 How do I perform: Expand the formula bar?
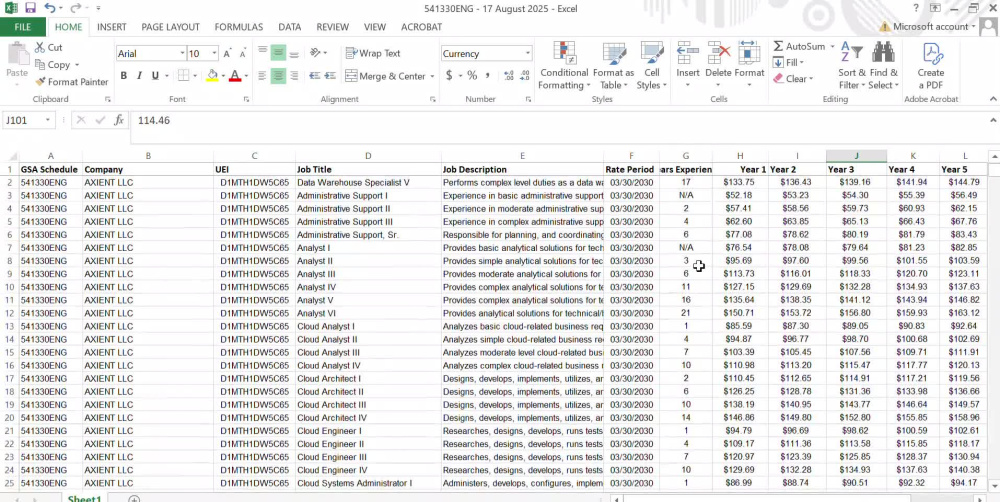[x=993, y=120]
